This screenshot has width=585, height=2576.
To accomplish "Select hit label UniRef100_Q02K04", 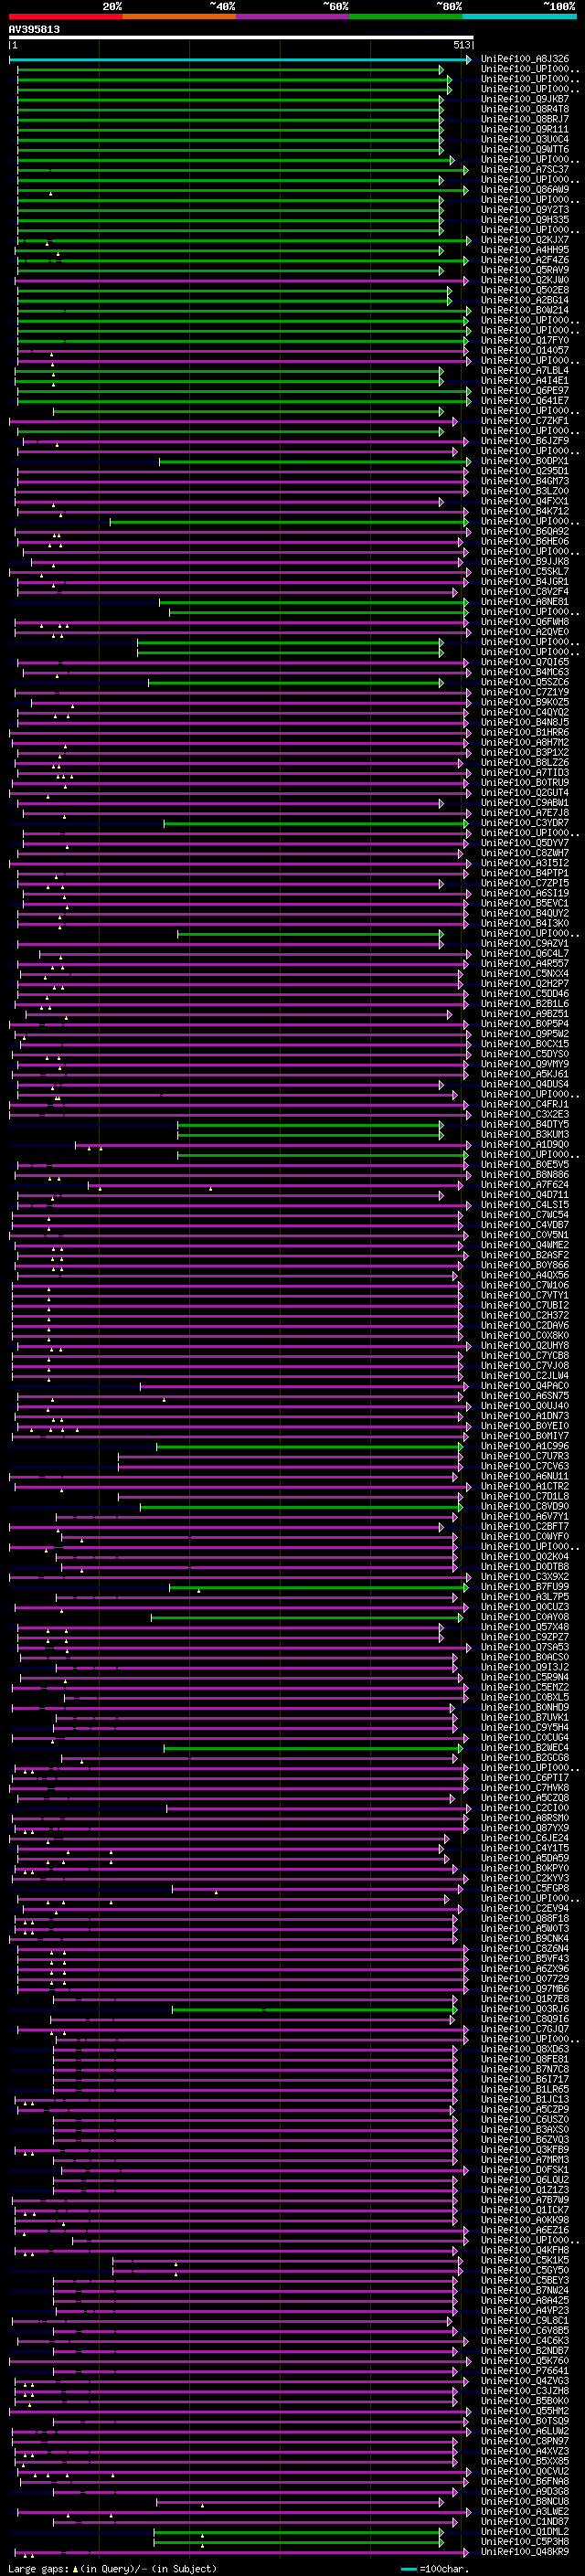I will click(525, 1557).
